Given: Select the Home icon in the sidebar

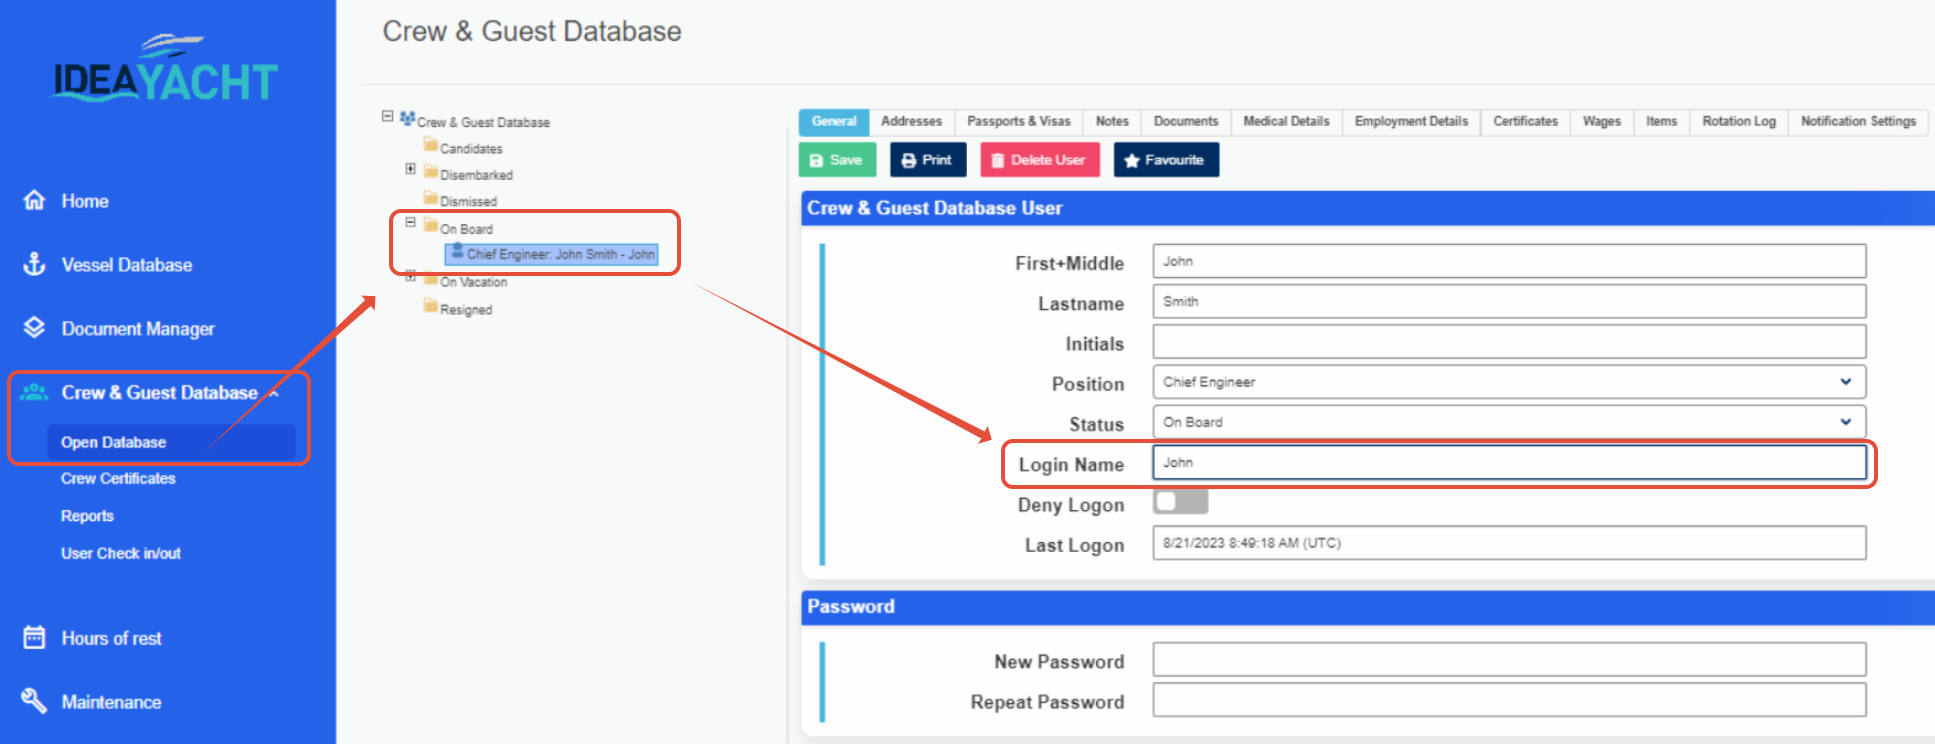Looking at the screenshot, I should click(x=35, y=200).
